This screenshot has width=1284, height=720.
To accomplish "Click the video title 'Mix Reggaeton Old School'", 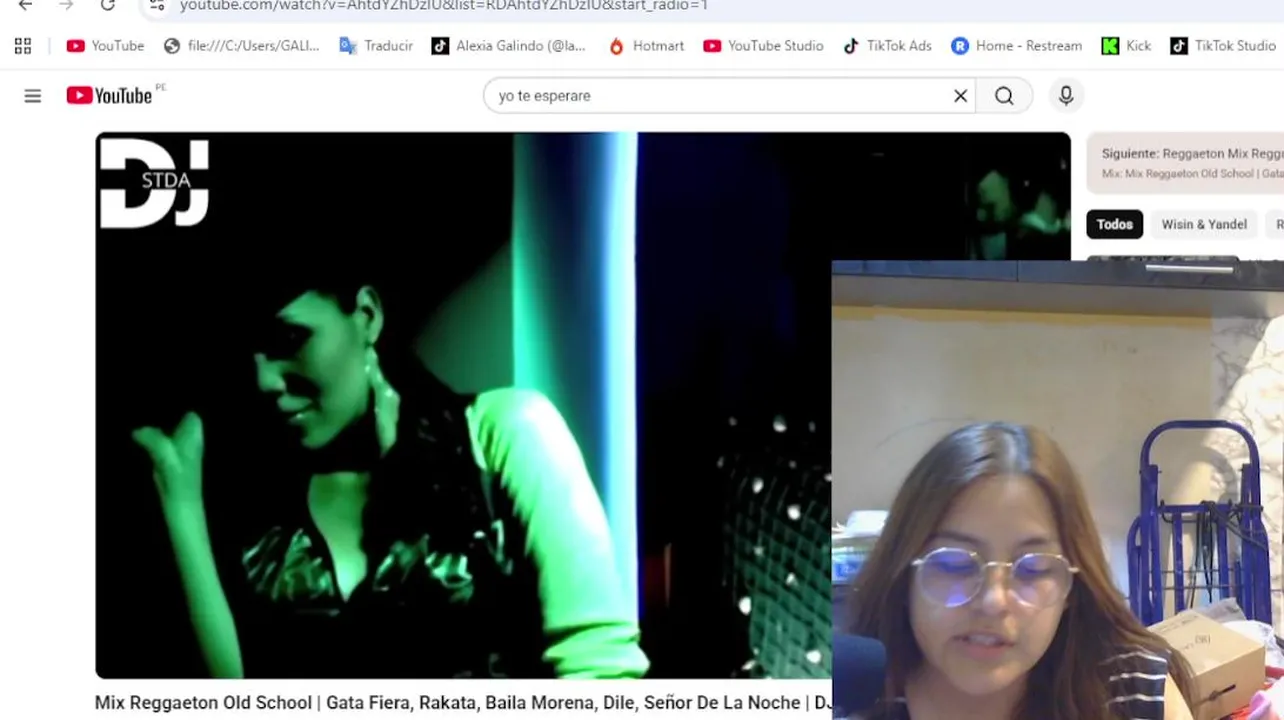I will tap(463, 703).
